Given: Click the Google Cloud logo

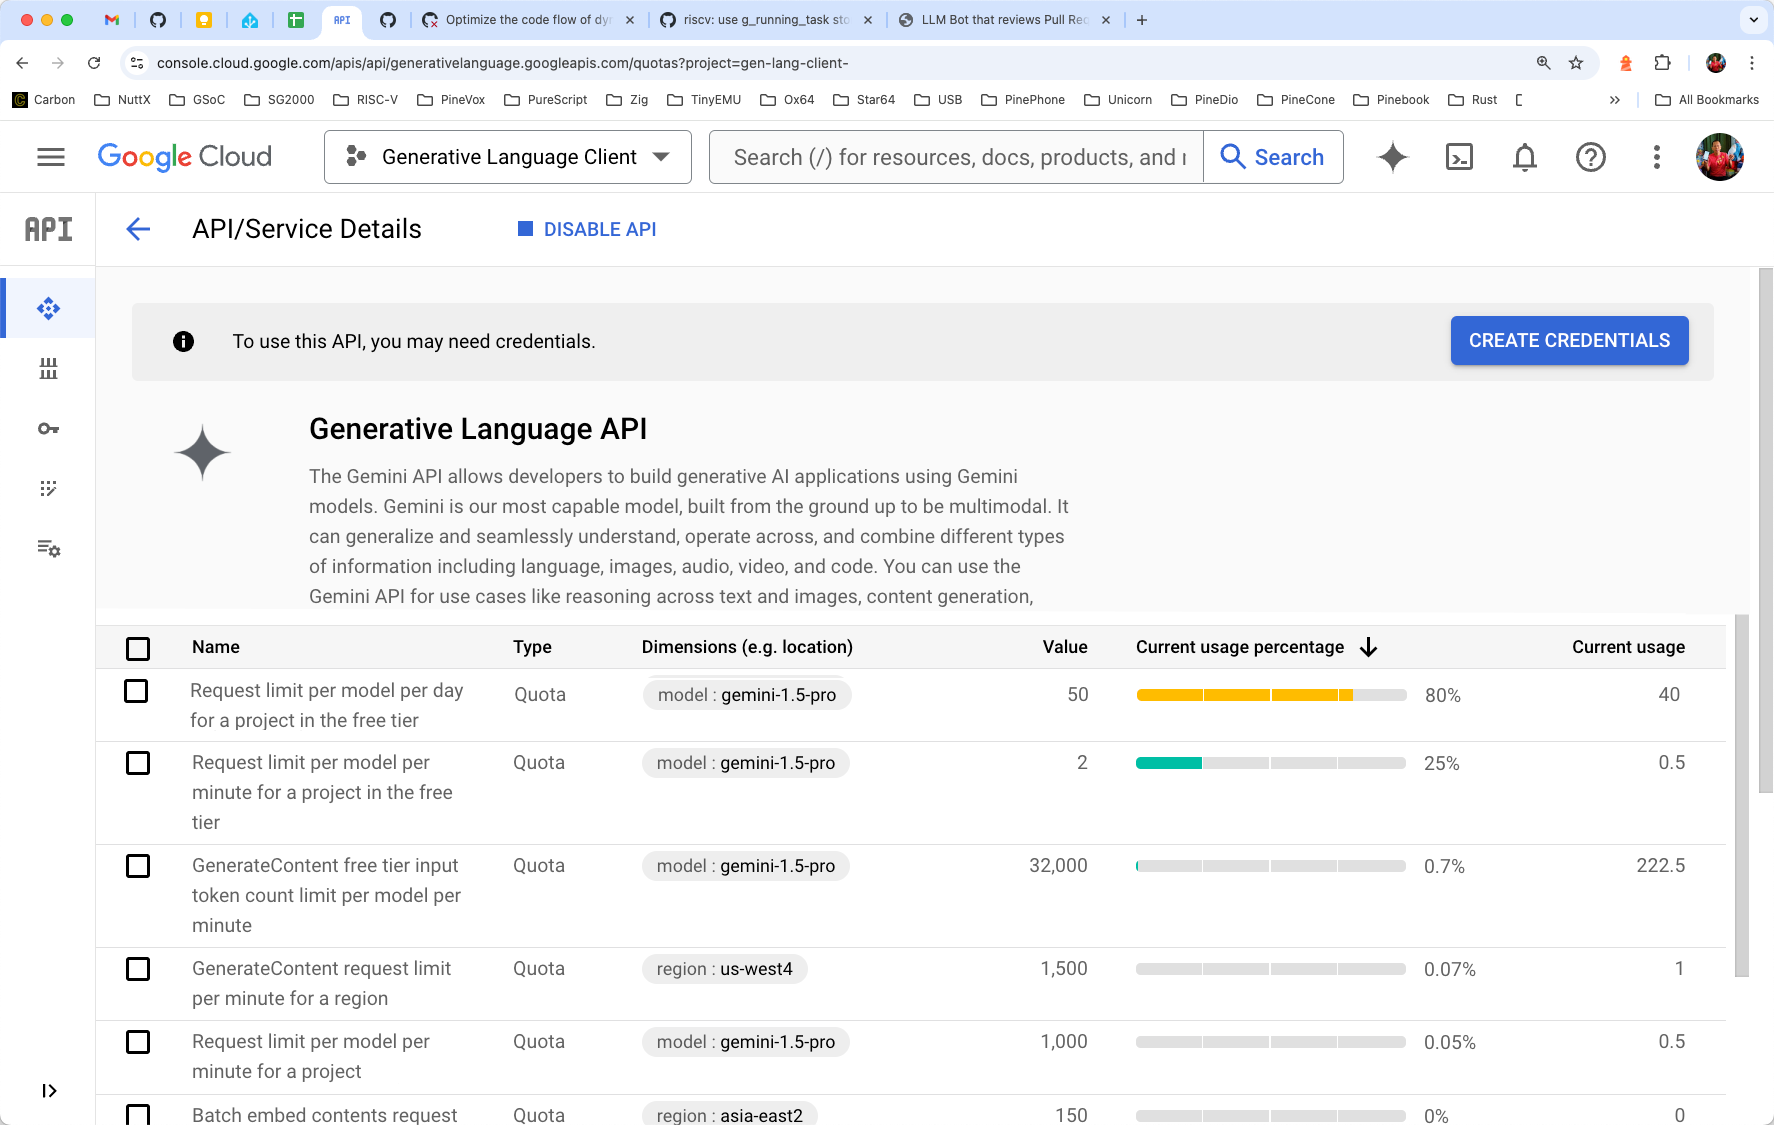Looking at the screenshot, I should (x=185, y=157).
